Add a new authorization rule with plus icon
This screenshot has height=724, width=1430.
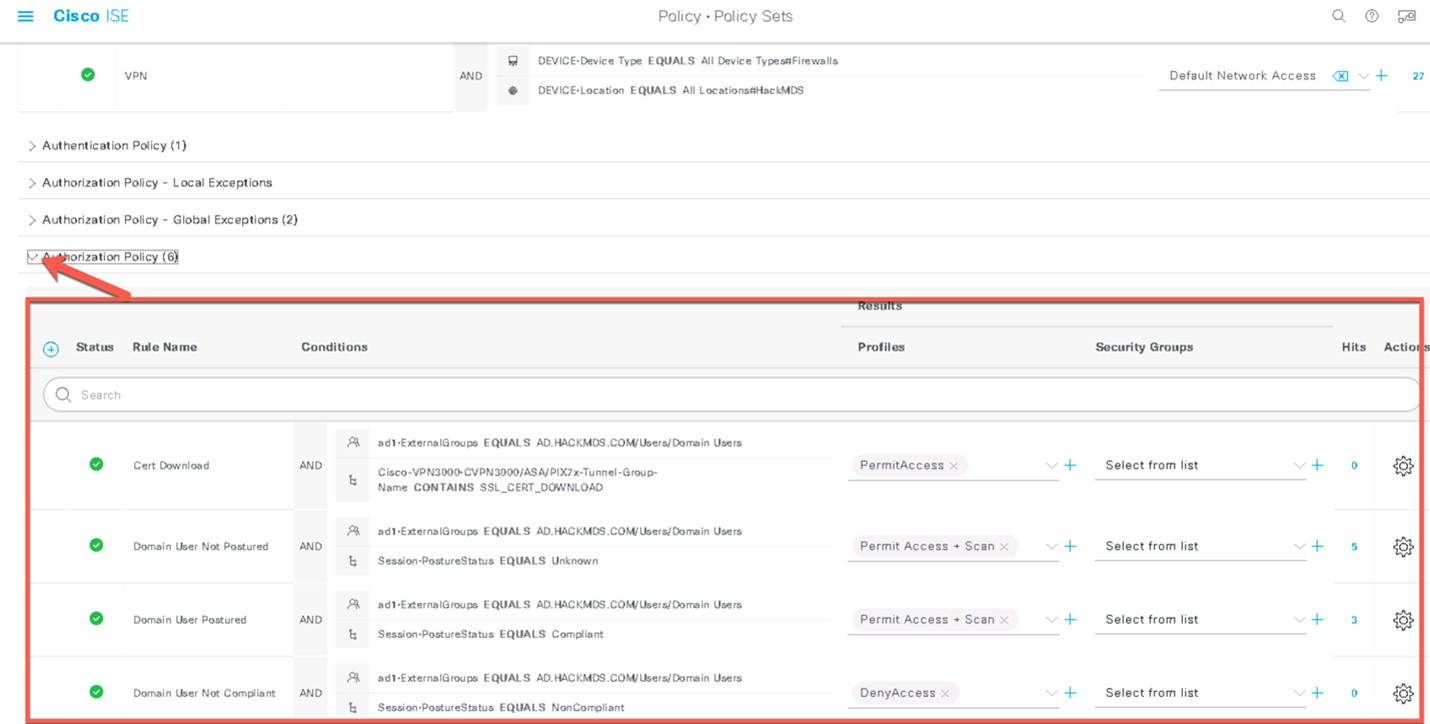click(x=51, y=349)
